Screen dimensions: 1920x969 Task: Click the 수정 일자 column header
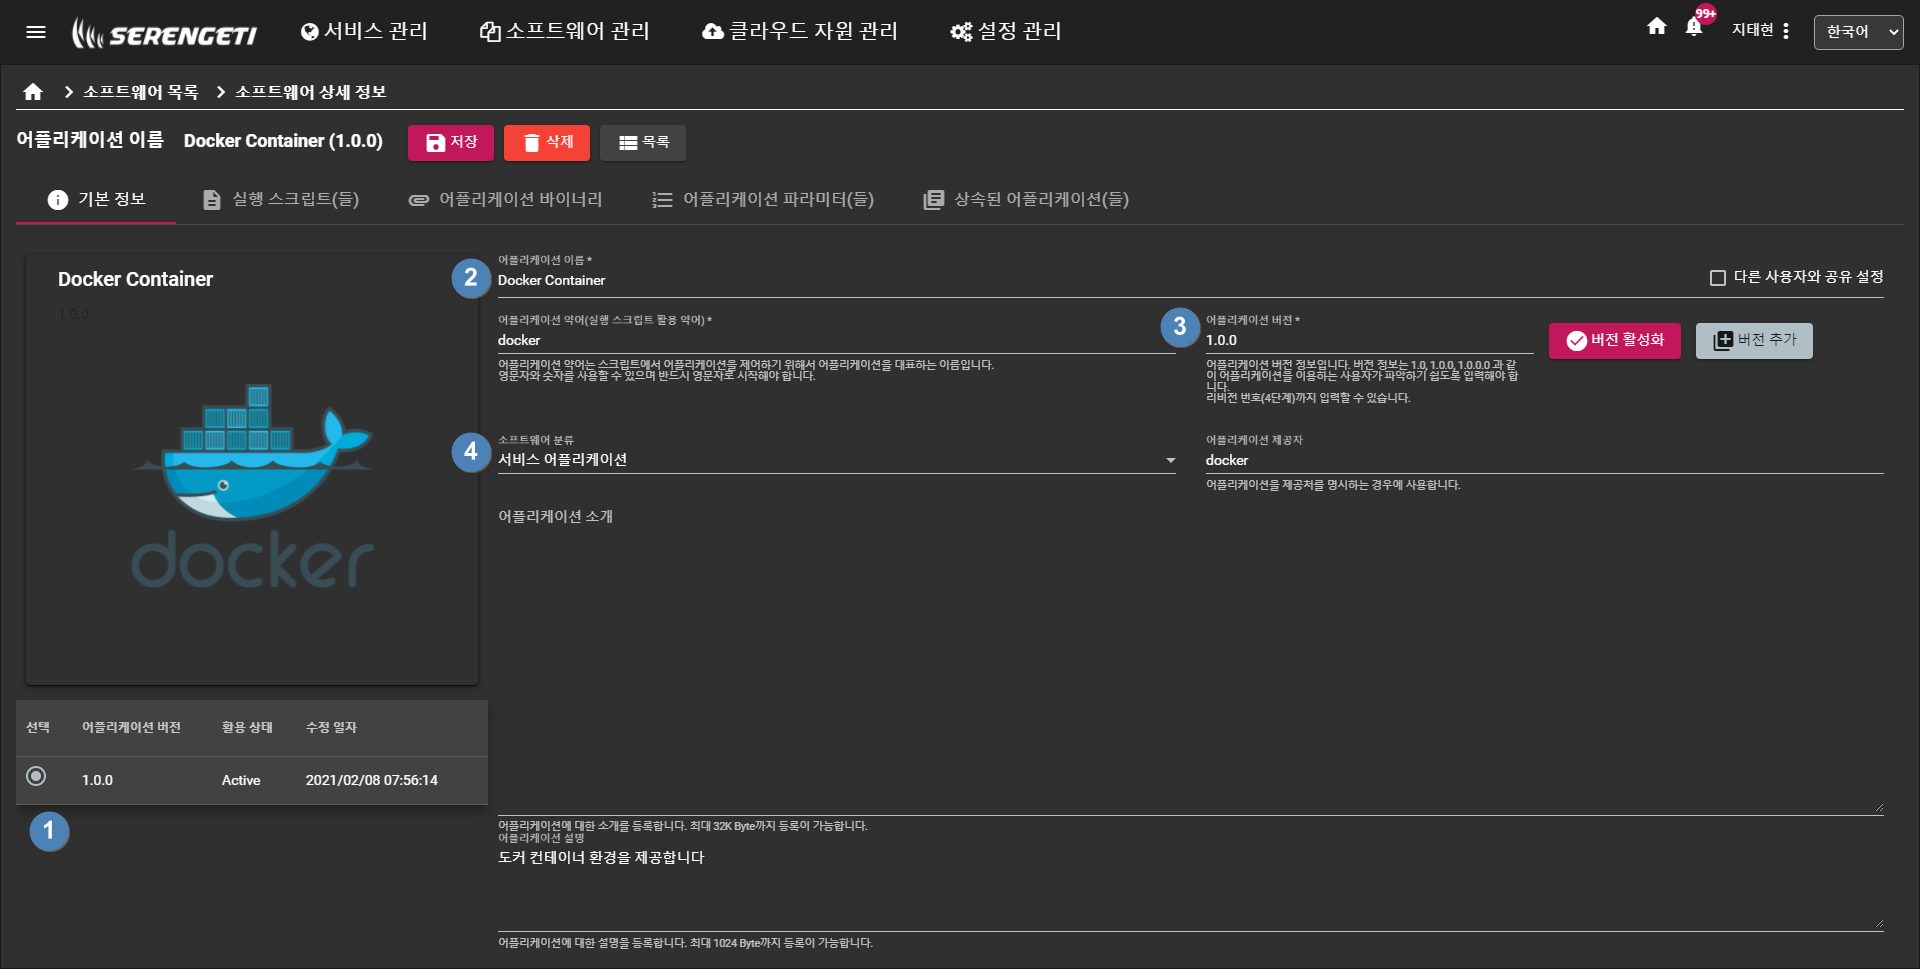click(x=331, y=727)
